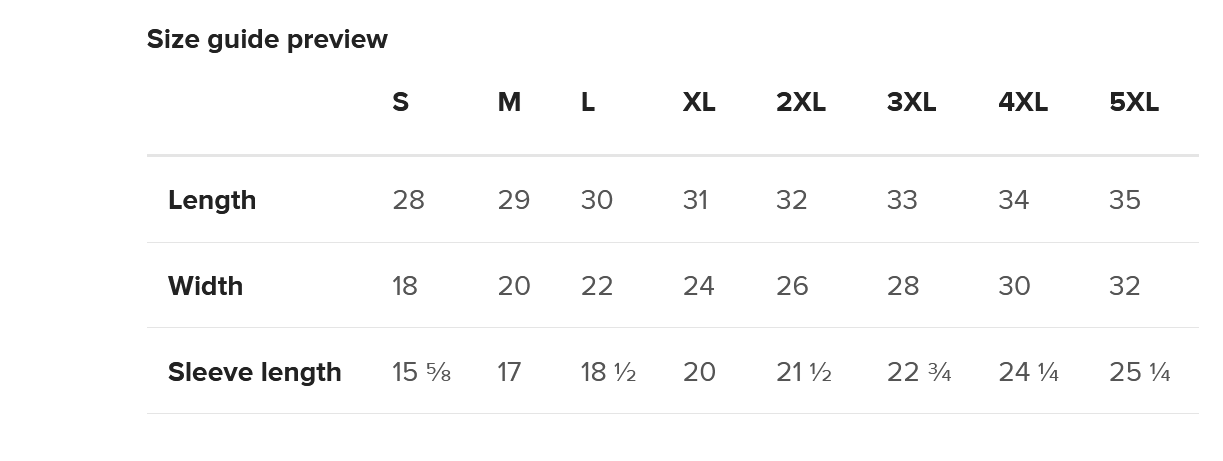This screenshot has height=461, width=1223.
Task: Click the XL column header
Action: (699, 102)
